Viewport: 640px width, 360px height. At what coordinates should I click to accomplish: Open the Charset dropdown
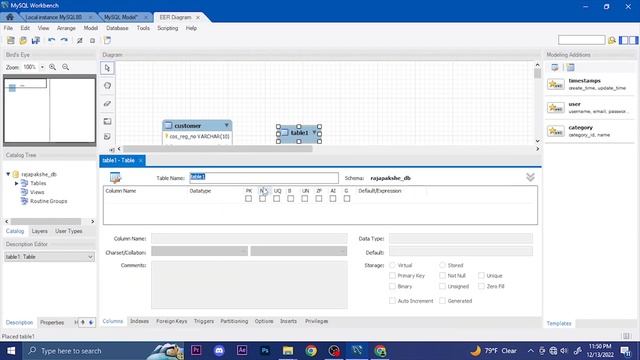pos(200,251)
